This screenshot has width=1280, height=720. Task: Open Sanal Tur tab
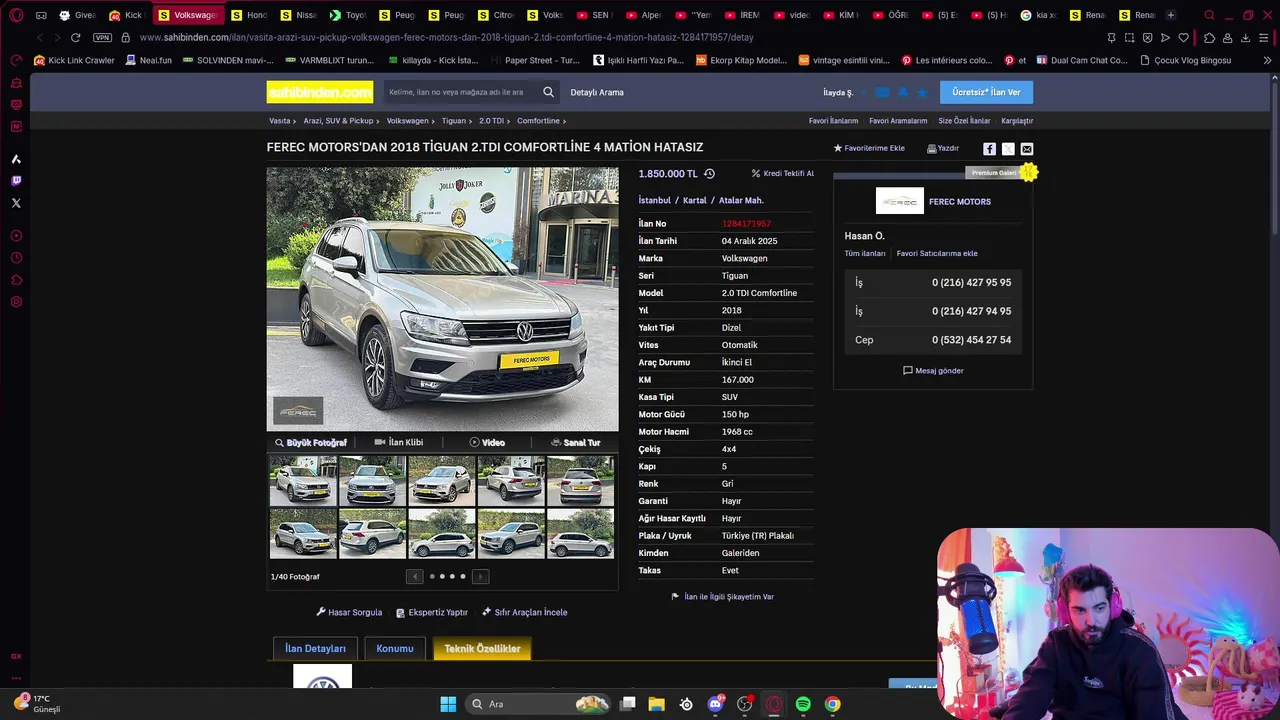pyautogui.click(x=575, y=443)
